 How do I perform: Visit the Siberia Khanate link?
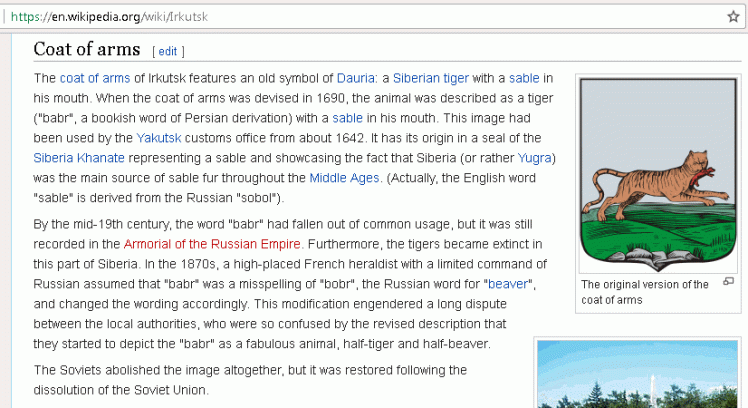point(79,158)
